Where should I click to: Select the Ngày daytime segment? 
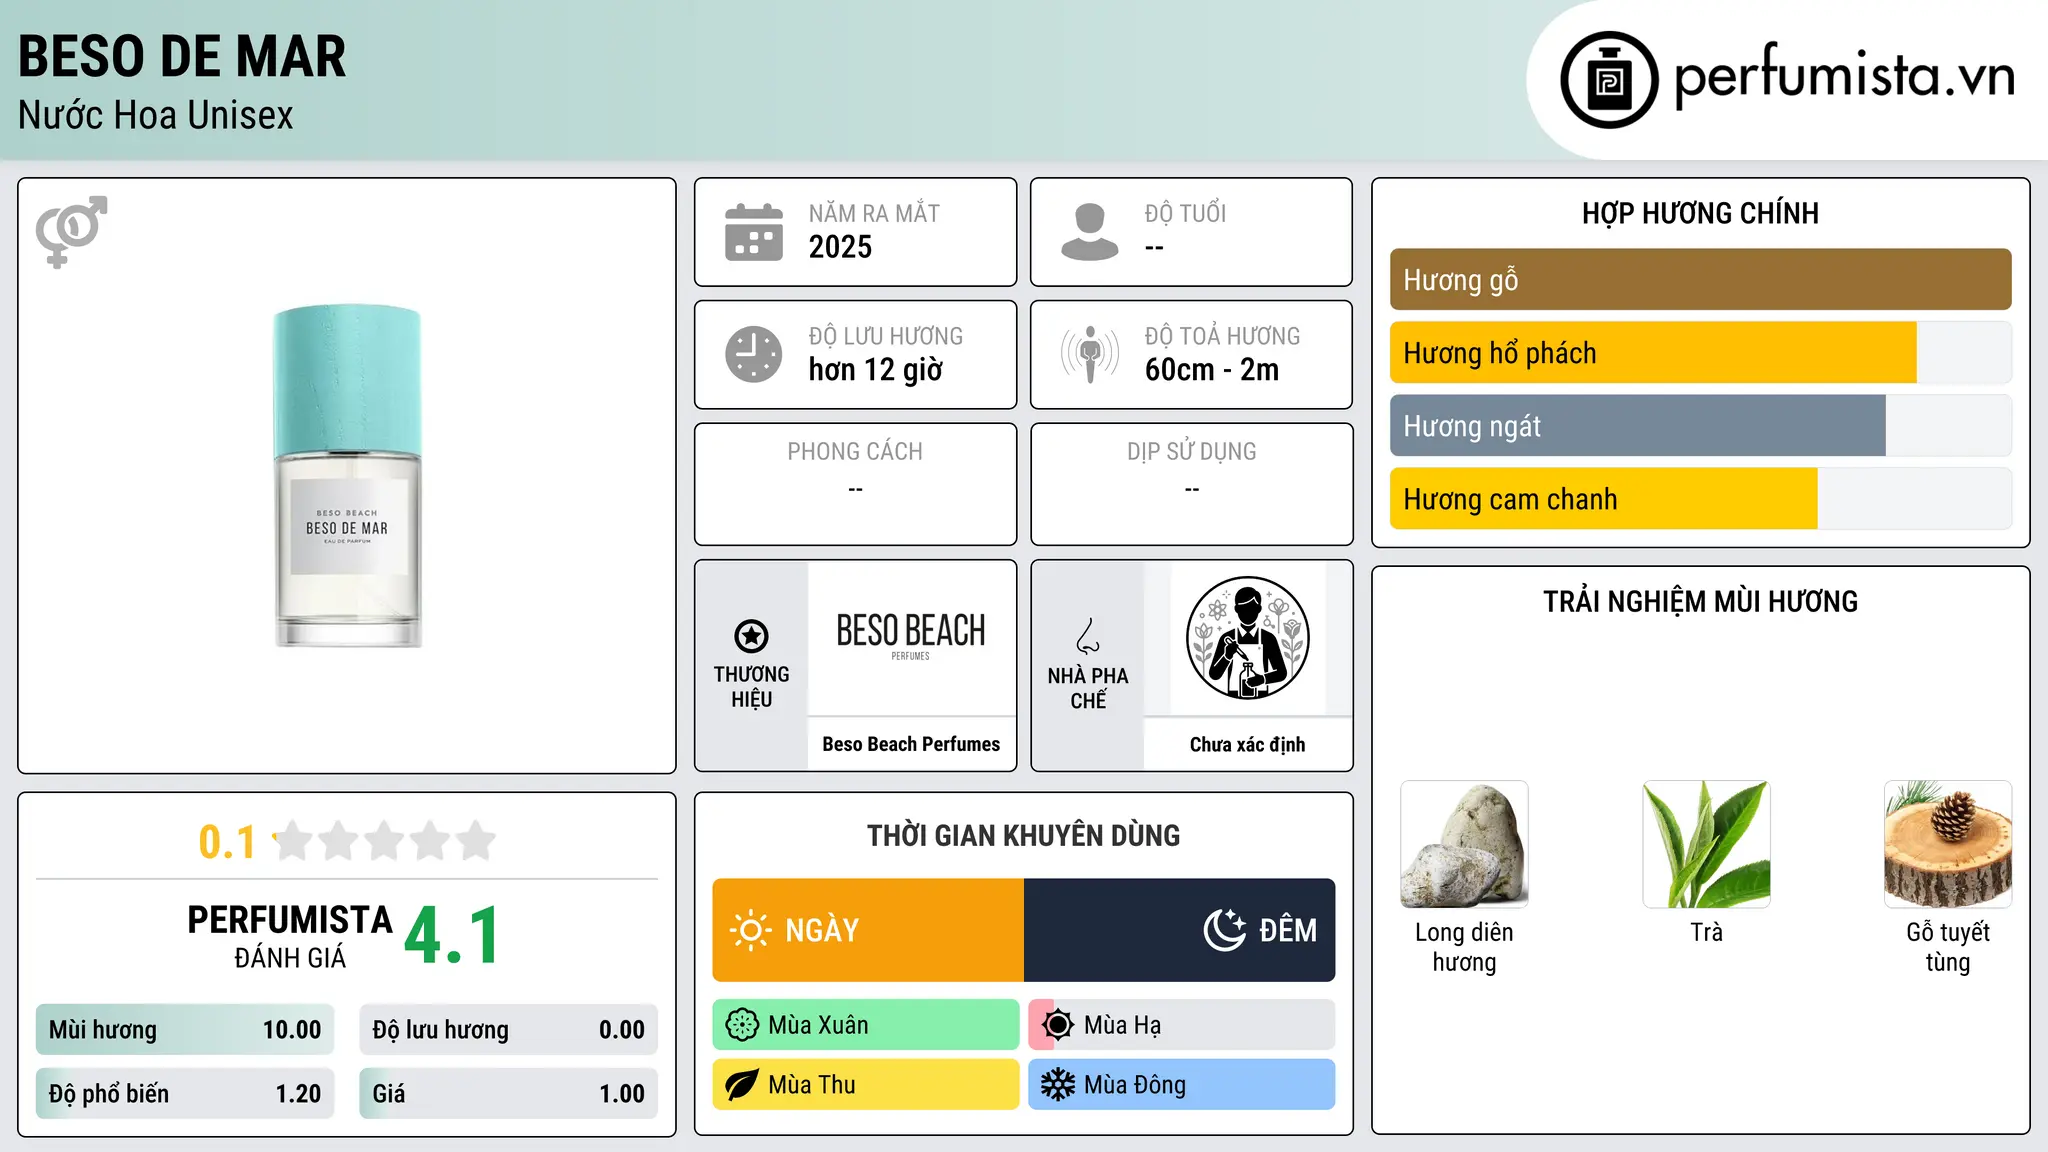click(x=868, y=930)
